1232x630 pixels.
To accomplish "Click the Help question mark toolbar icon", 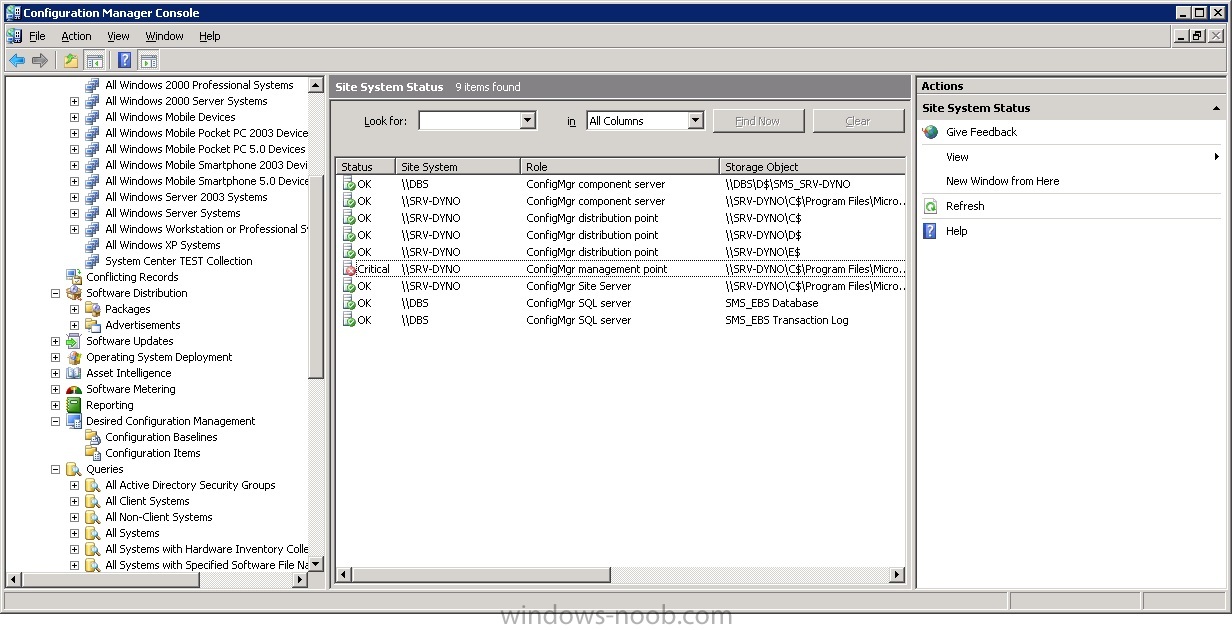I will [125, 60].
